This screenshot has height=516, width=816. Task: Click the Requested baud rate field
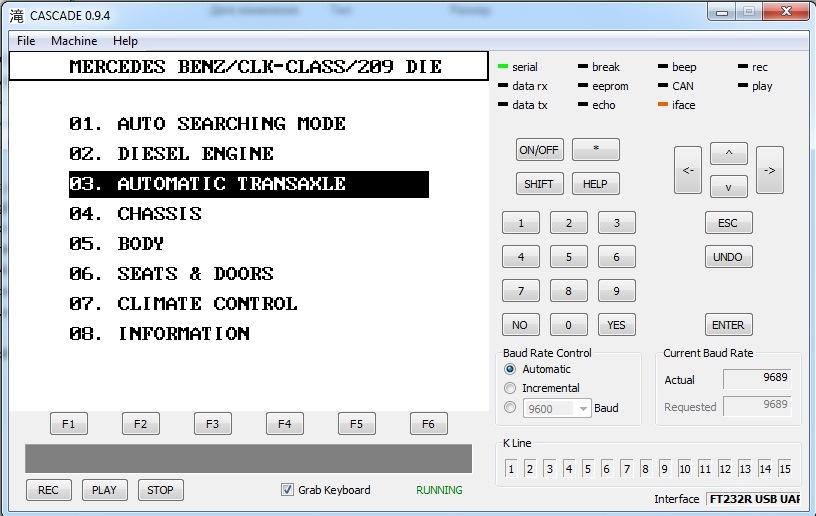click(757, 405)
